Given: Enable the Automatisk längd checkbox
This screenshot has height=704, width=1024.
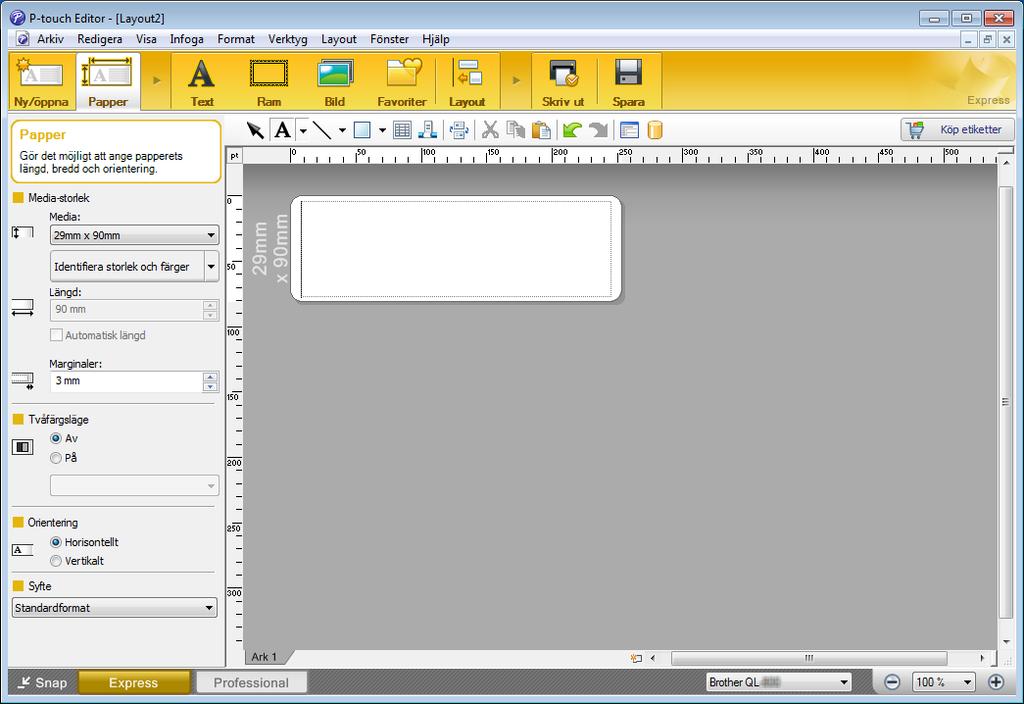Looking at the screenshot, I should [x=56, y=335].
